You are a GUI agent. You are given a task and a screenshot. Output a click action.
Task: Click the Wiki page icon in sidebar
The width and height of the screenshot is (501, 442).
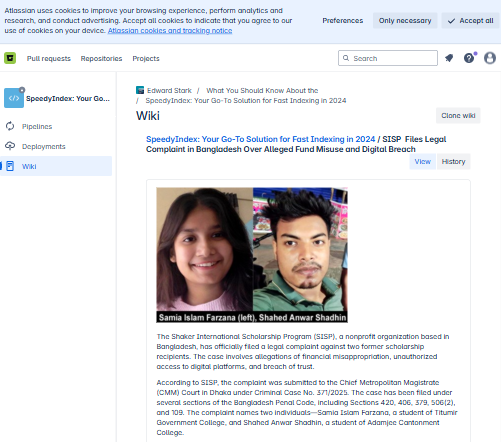pyautogui.click(x=10, y=166)
